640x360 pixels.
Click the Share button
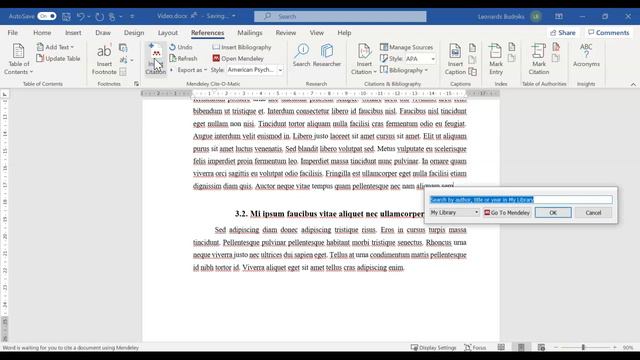tap(562, 33)
